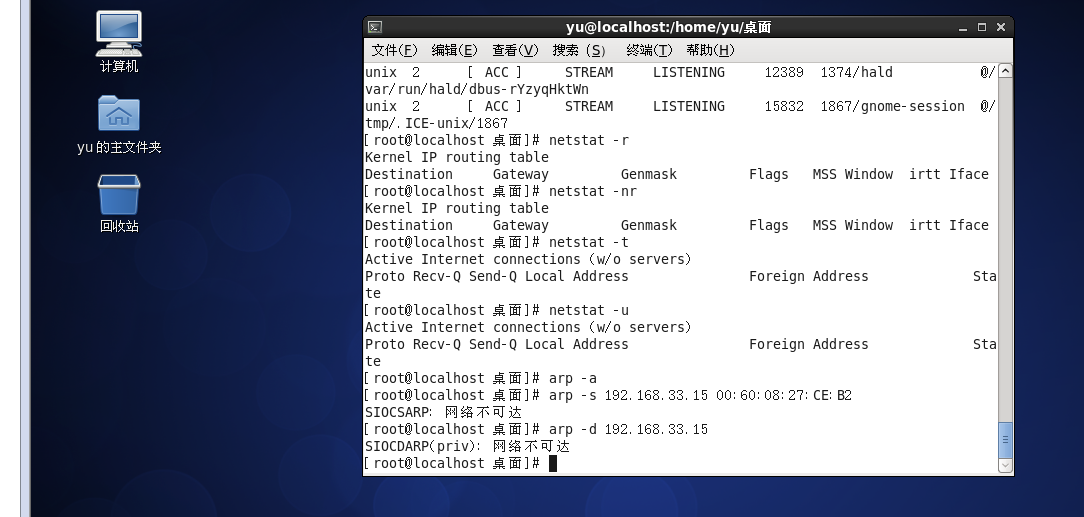Close the terminal window
The width and height of the screenshot is (1084, 517).
(x=1000, y=28)
